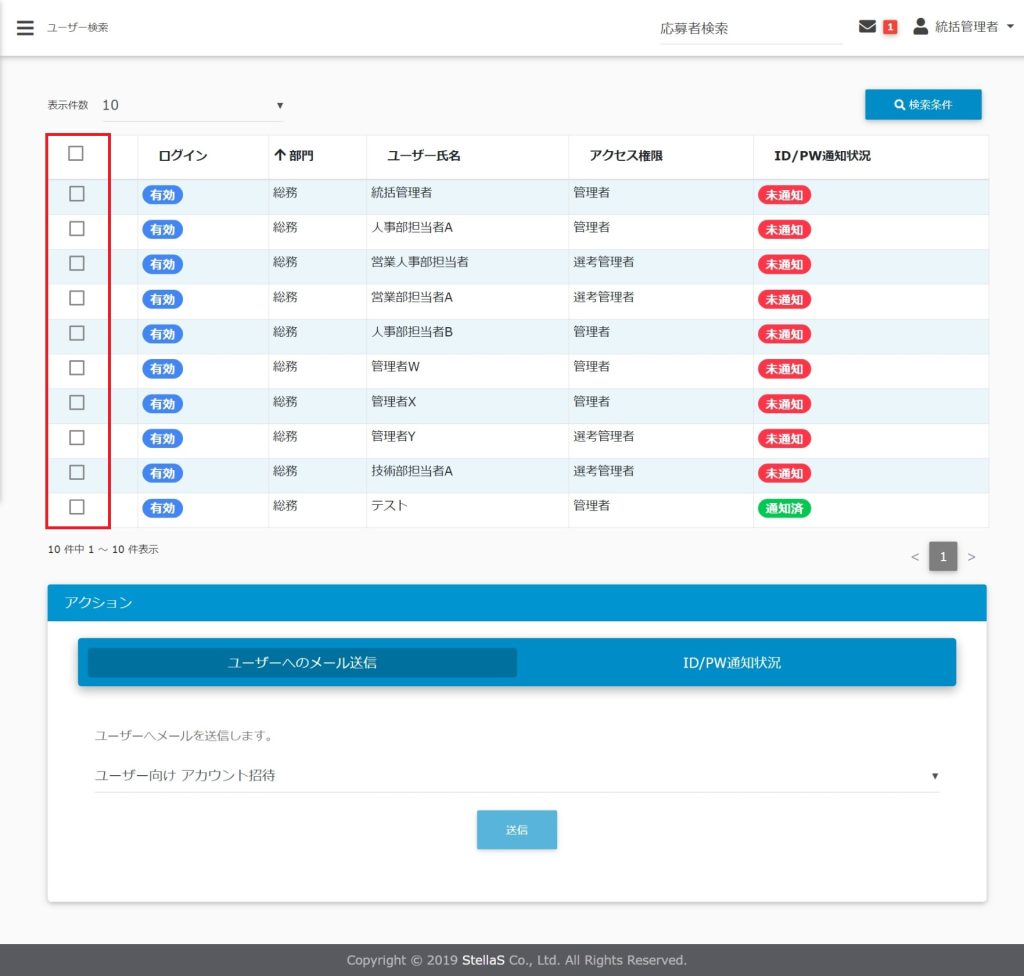Click the 統括管理者 user profile icon
The image size is (1024, 976).
point(920,27)
